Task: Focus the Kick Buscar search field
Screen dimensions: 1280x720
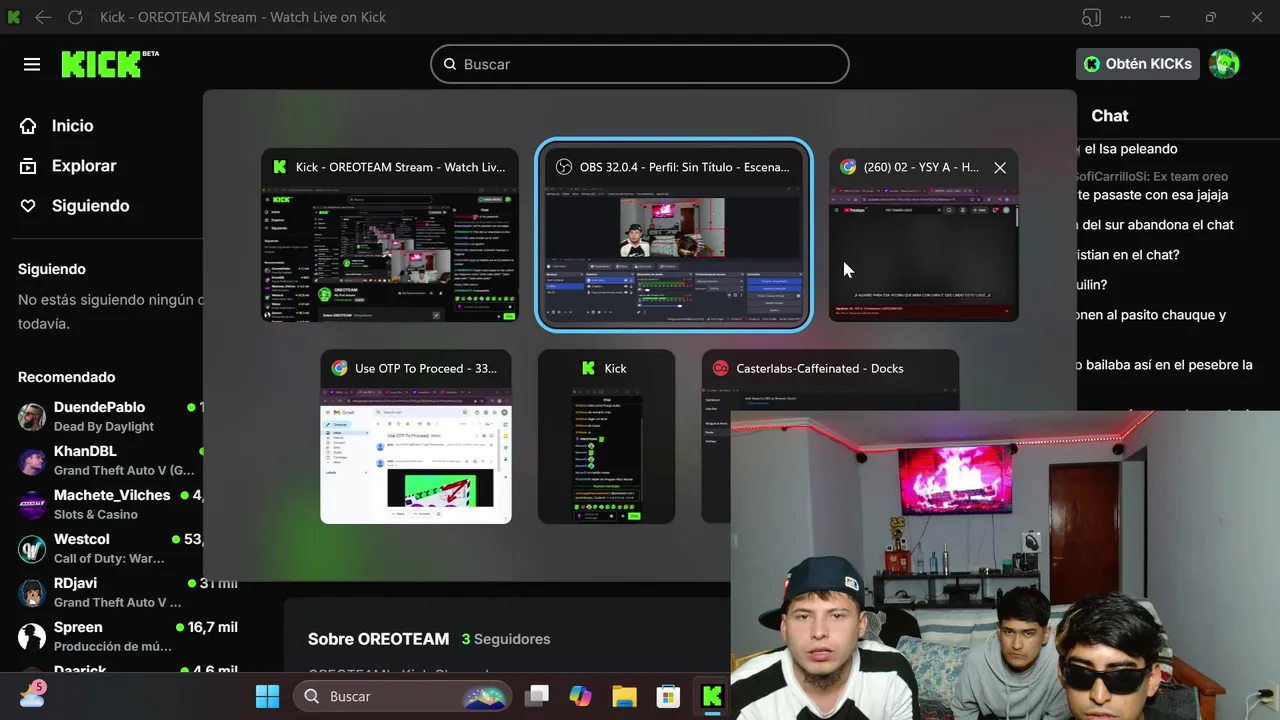Action: pyautogui.click(x=640, y=64)
